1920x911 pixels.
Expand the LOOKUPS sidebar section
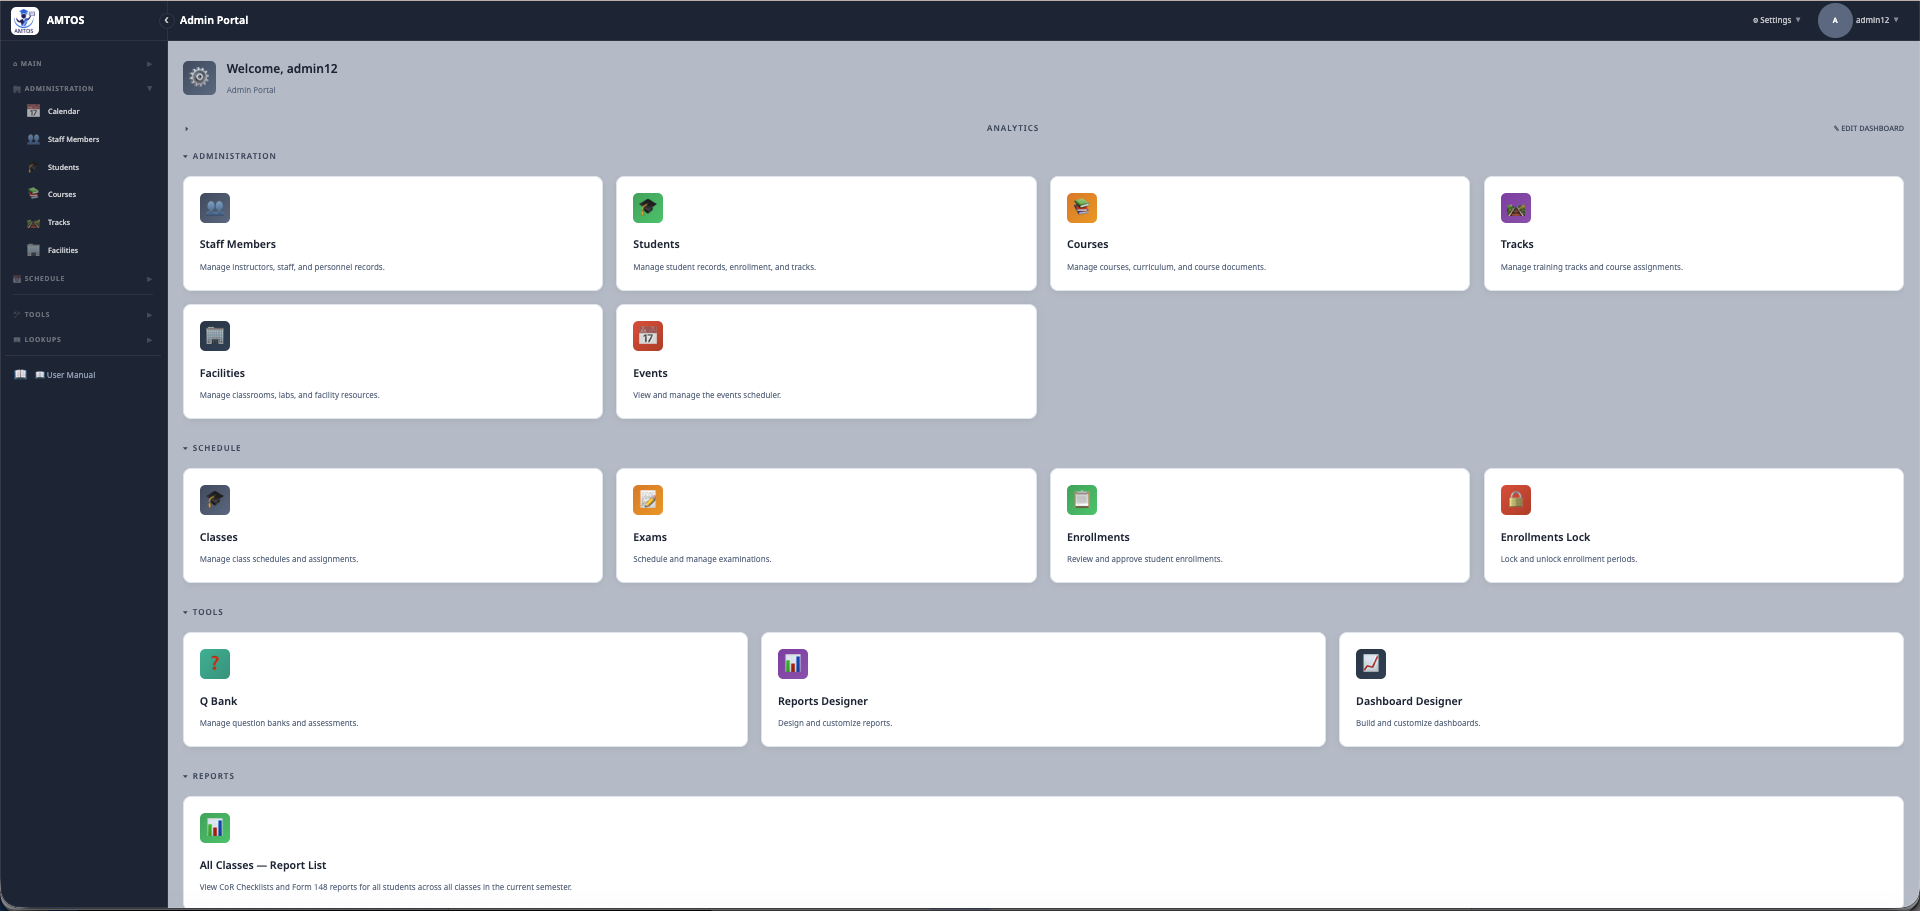[83, 340]
